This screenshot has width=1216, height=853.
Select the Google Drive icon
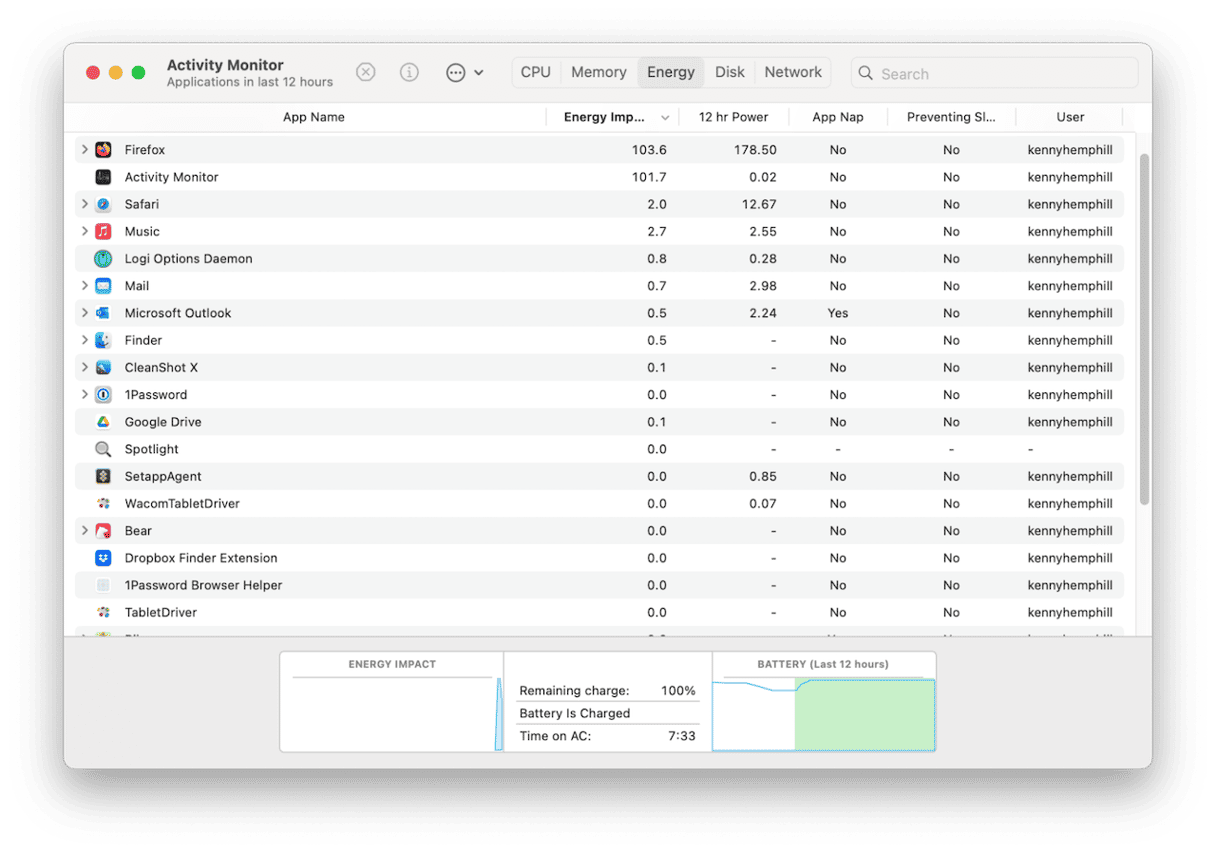pyautogui.click(x=103, y=422)
